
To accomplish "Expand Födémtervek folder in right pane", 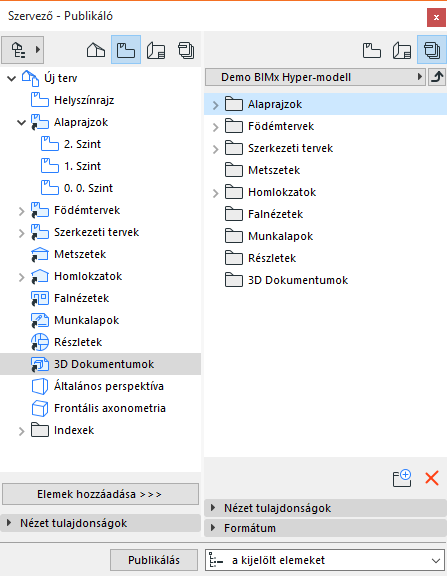I will coord(216,127).
